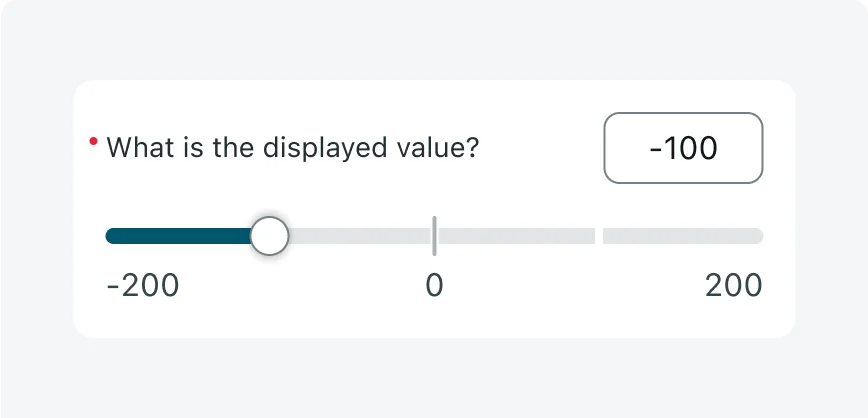
Task: Click the teal filled portion of the slider
Action: click(x=178, y=236)
